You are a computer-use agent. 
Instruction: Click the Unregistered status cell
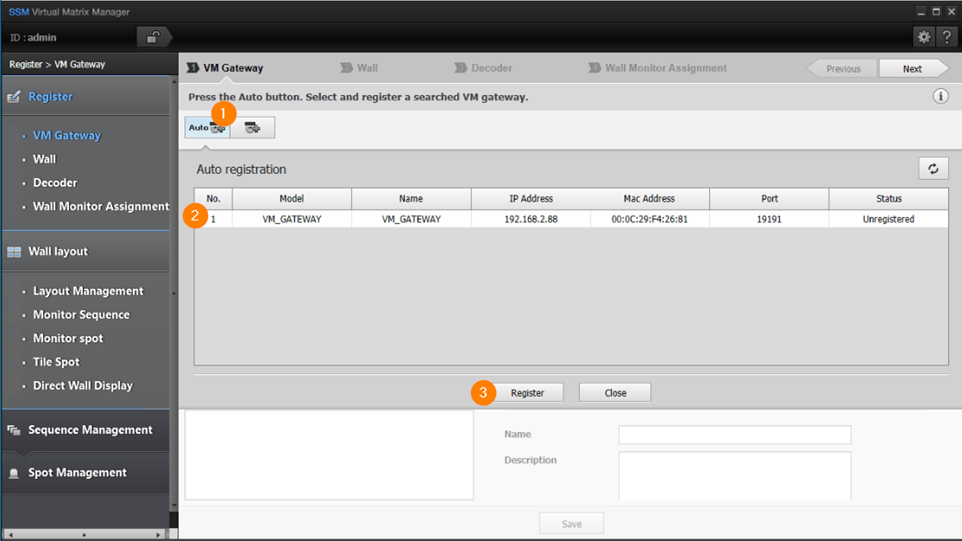[888, 219]
